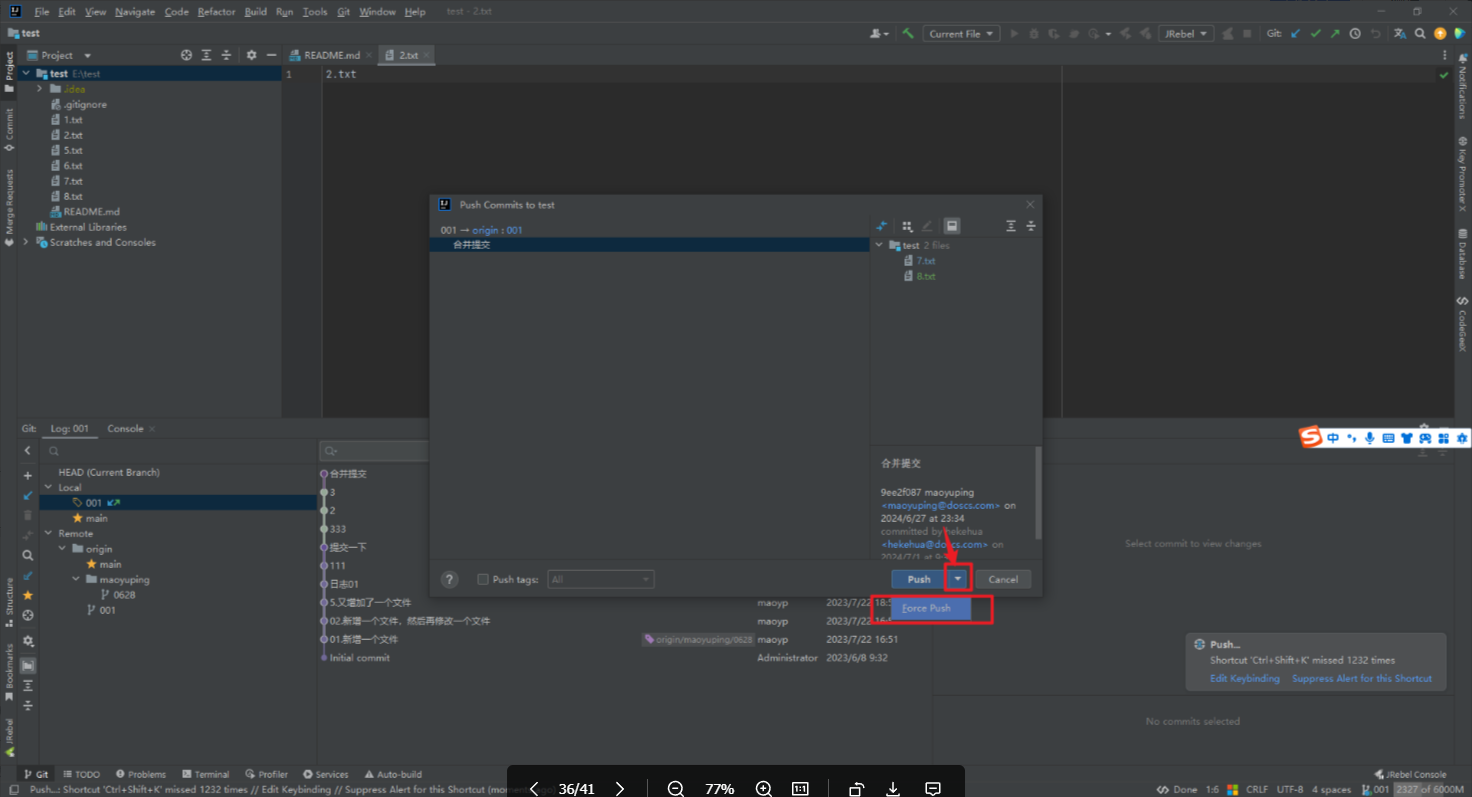The image size is (1472, 797).
Task: Click Collapse All icon in Push dialog
Action: pyautogui.click(x=1031, y=226)
